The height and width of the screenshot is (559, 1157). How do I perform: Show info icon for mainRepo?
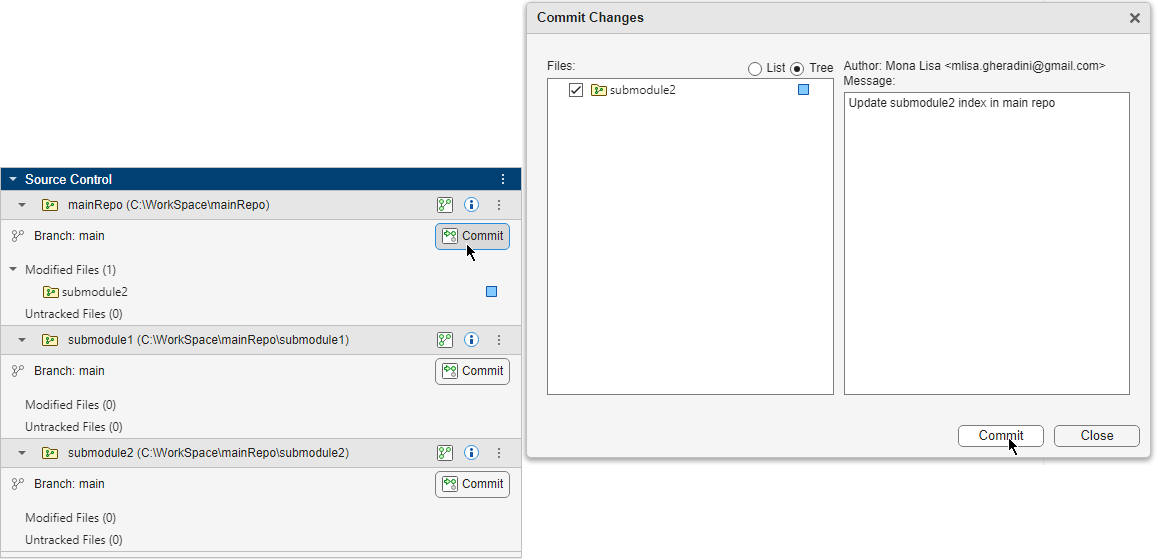point(472,205)
